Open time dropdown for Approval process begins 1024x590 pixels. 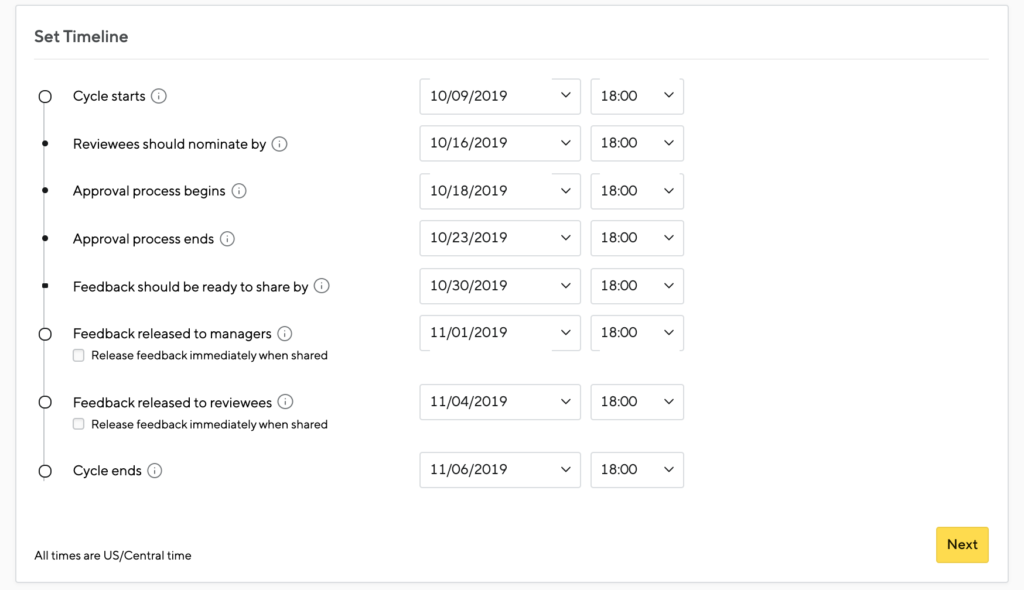click(637, 191)
